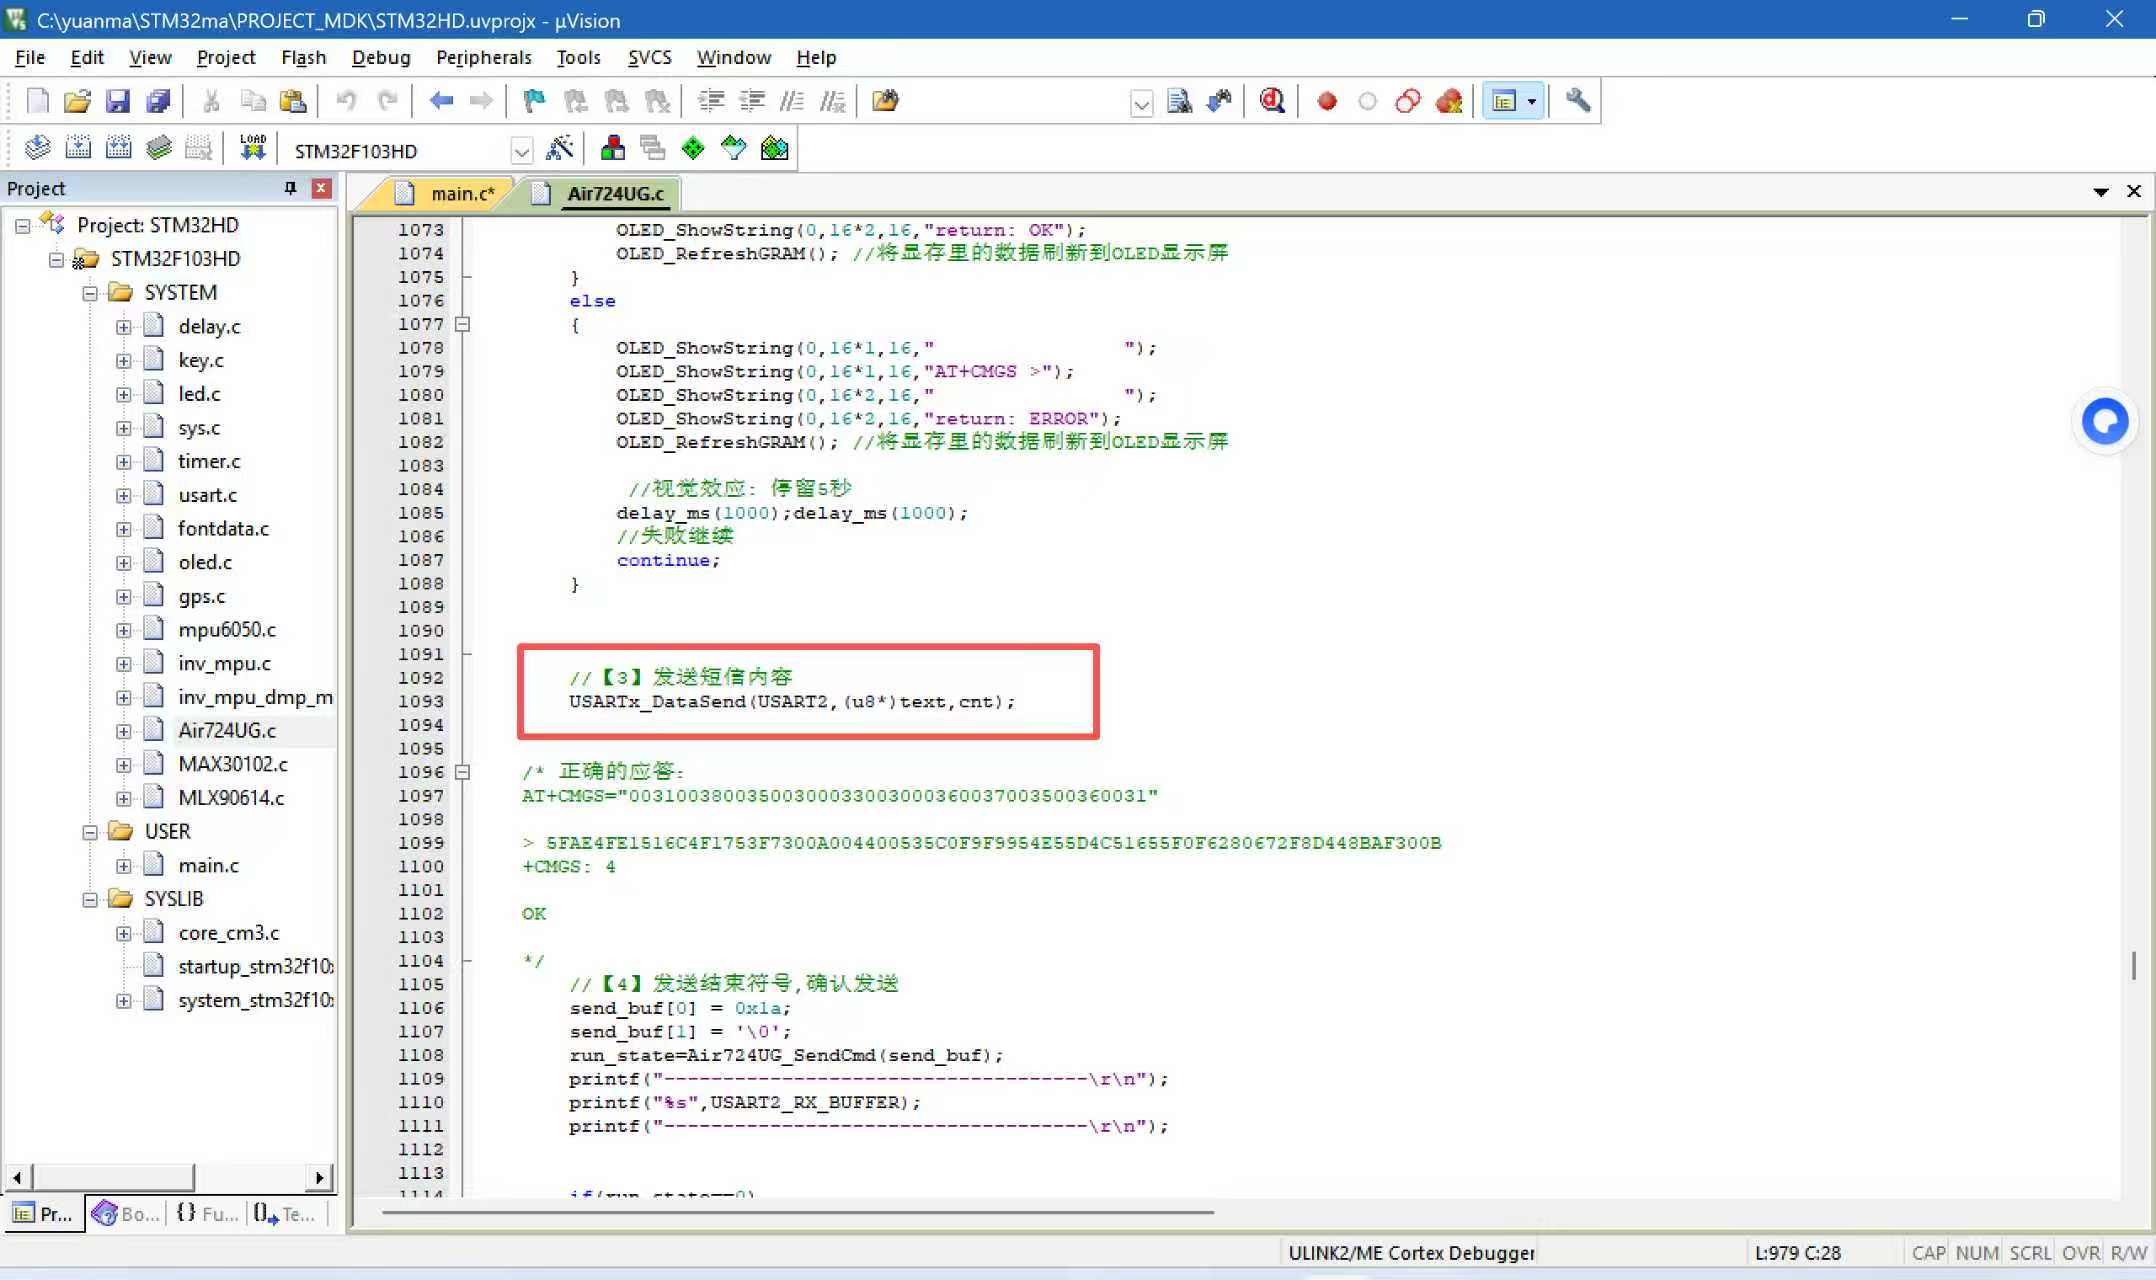Click the Save All files icon
2156x1280 pixels.
159,101
